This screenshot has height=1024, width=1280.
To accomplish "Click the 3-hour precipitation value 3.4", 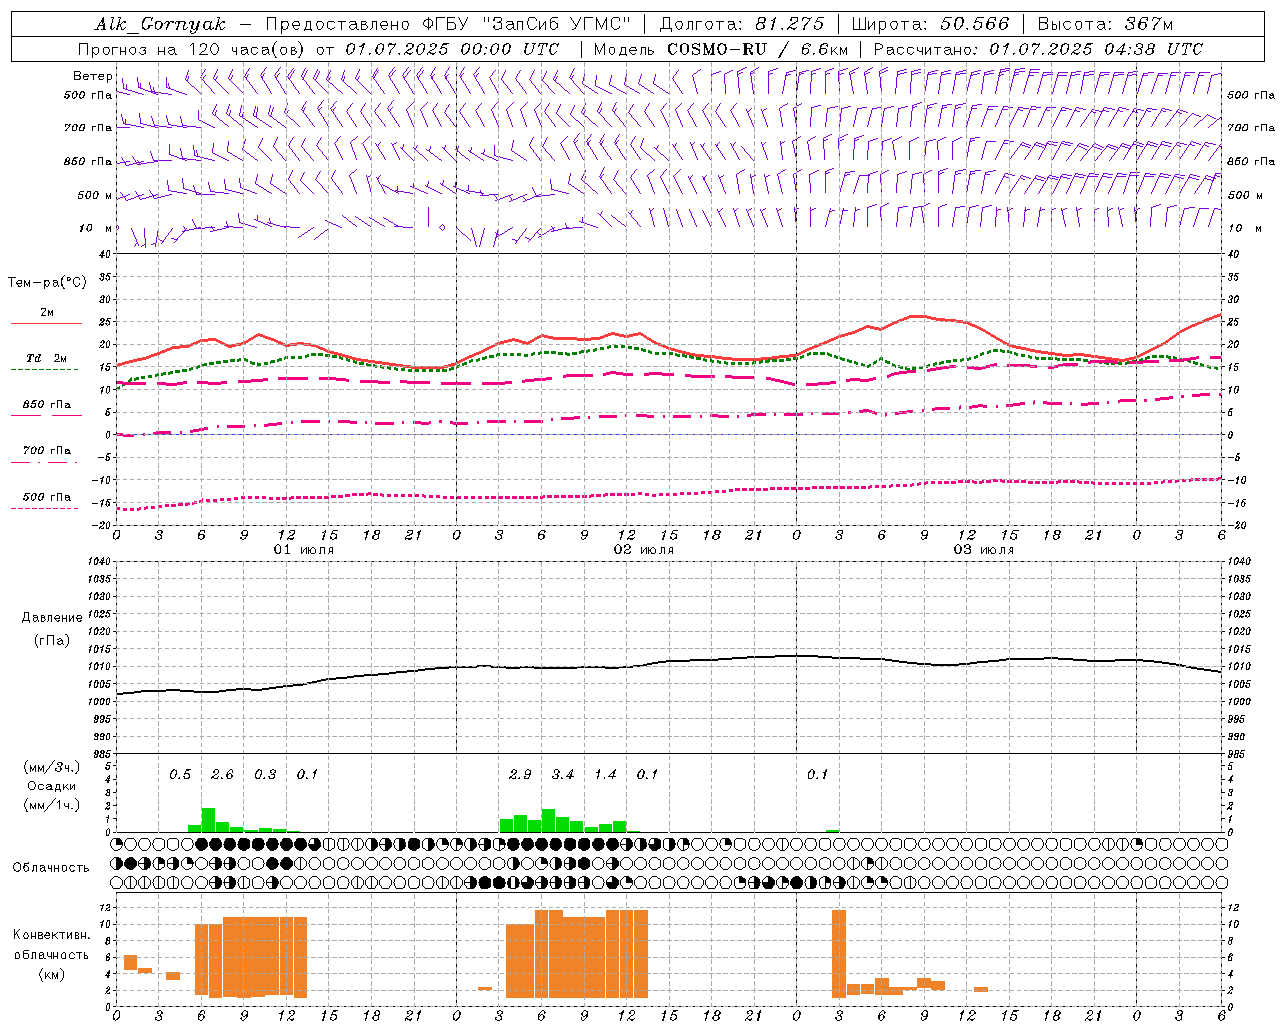I will click(563, 774).
